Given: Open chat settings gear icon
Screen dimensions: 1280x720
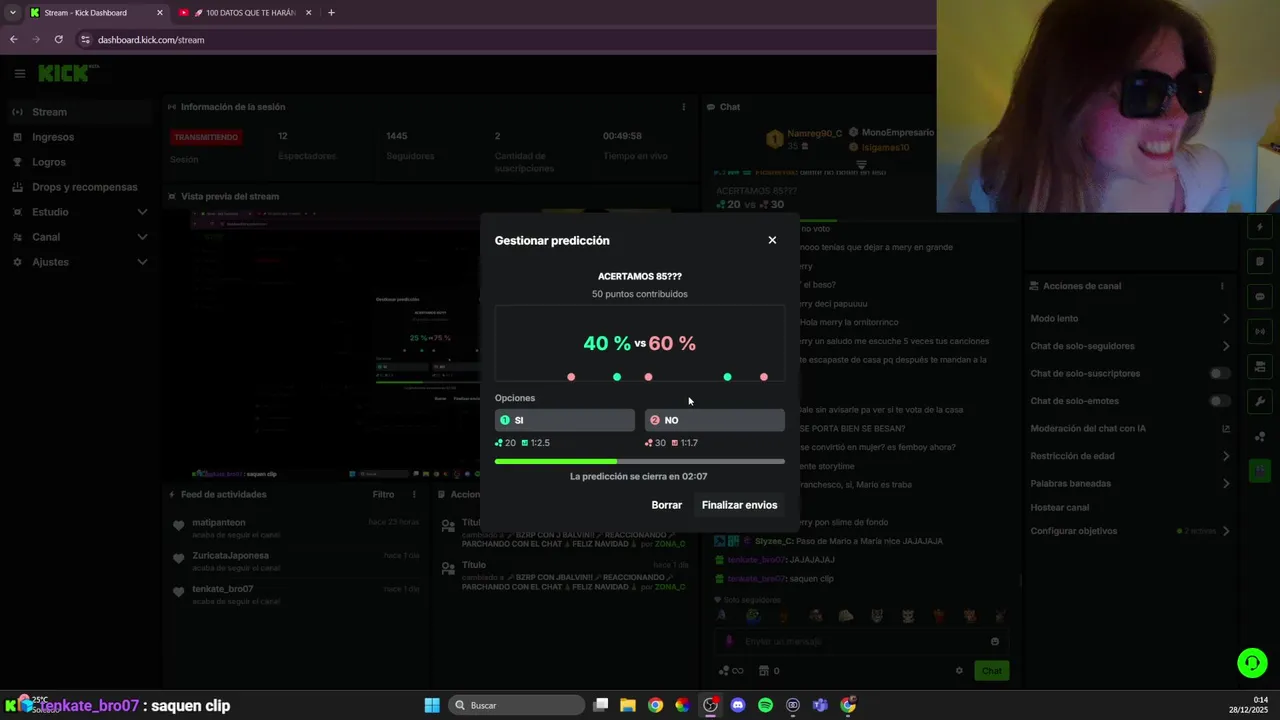Looking at the screenshot, I should click(x=959, y=671).
